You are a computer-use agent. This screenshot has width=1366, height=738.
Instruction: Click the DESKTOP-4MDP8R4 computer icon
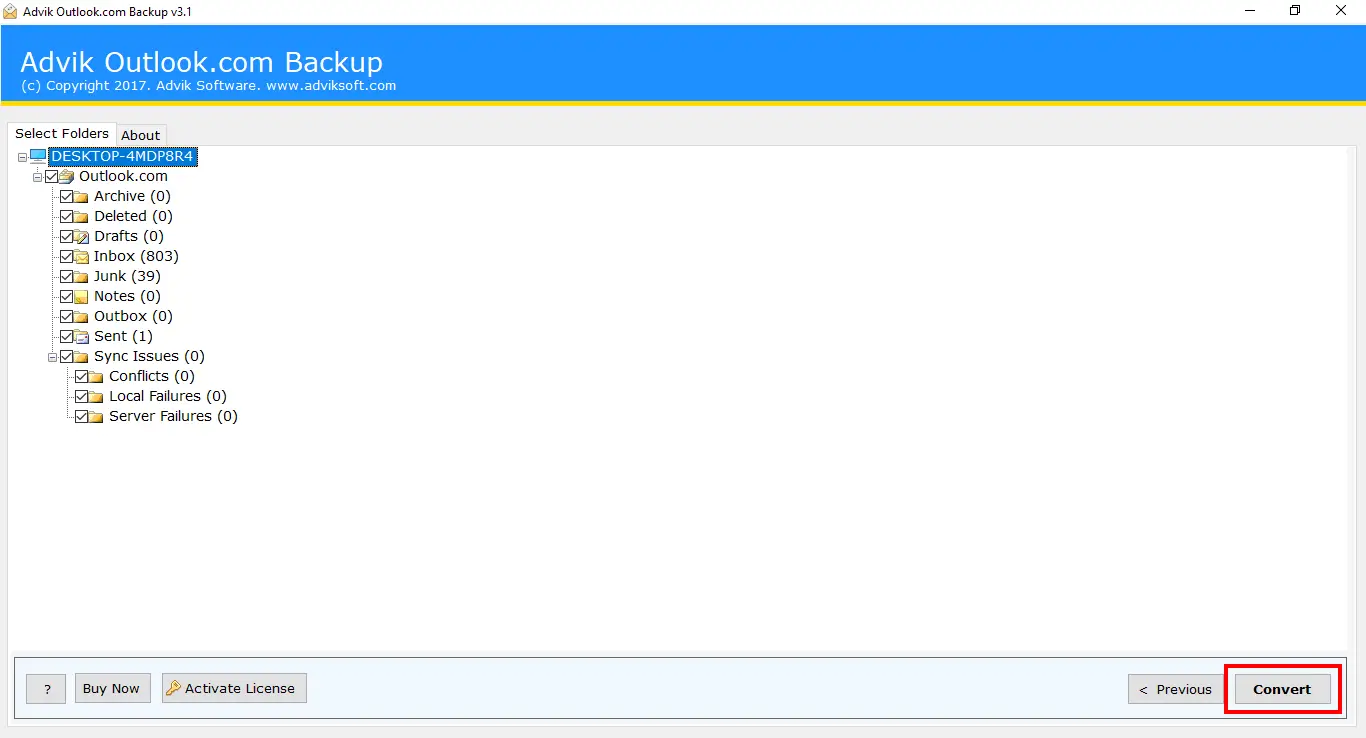pos(36,156)
